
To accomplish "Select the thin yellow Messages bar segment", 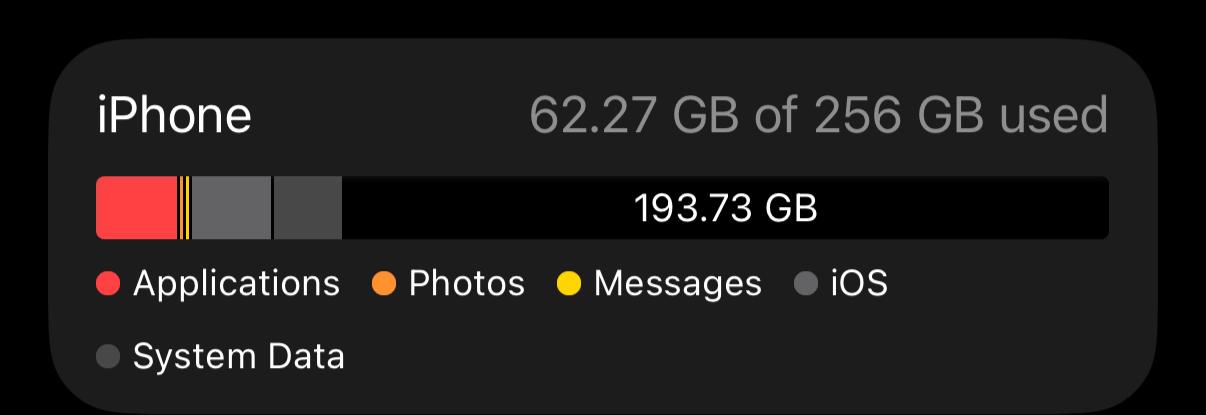I will 187,208.
